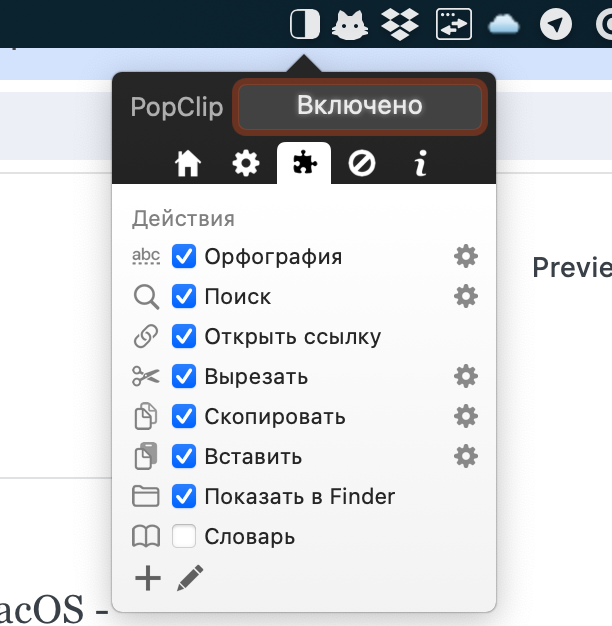Click the PopClip menu bar icon
Viewport: 612px width, 626px height.
[305, 24]
